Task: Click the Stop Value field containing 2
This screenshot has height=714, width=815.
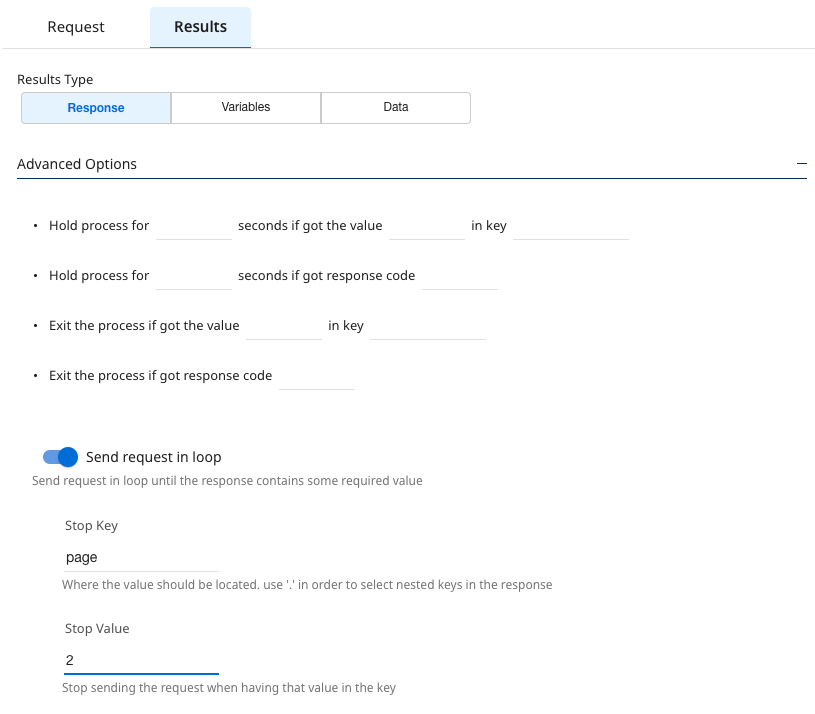Action: click(141, 660)
